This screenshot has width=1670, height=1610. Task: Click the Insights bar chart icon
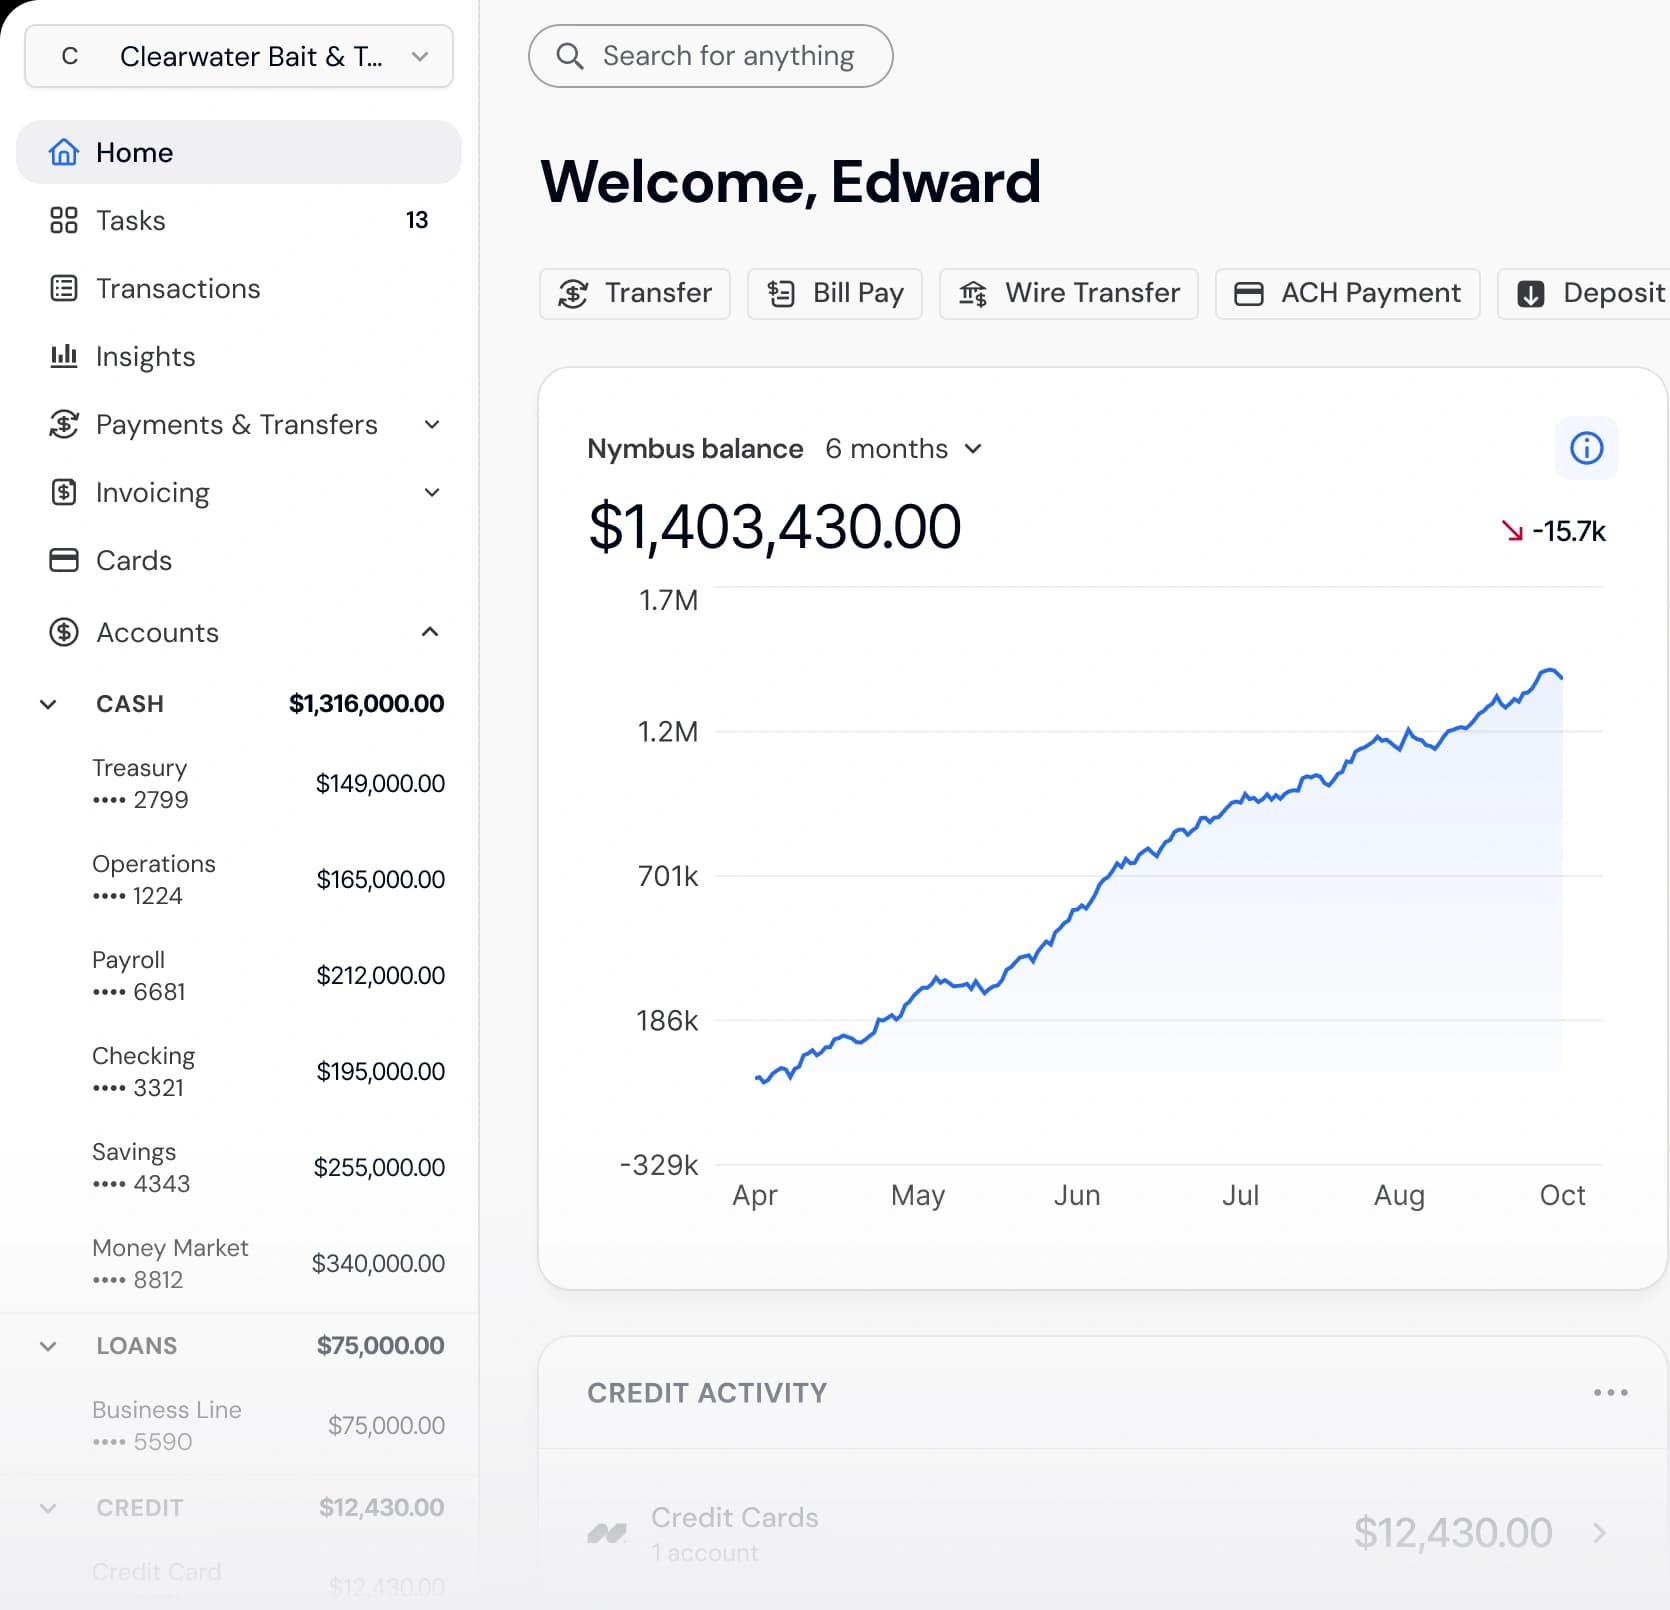64,356
